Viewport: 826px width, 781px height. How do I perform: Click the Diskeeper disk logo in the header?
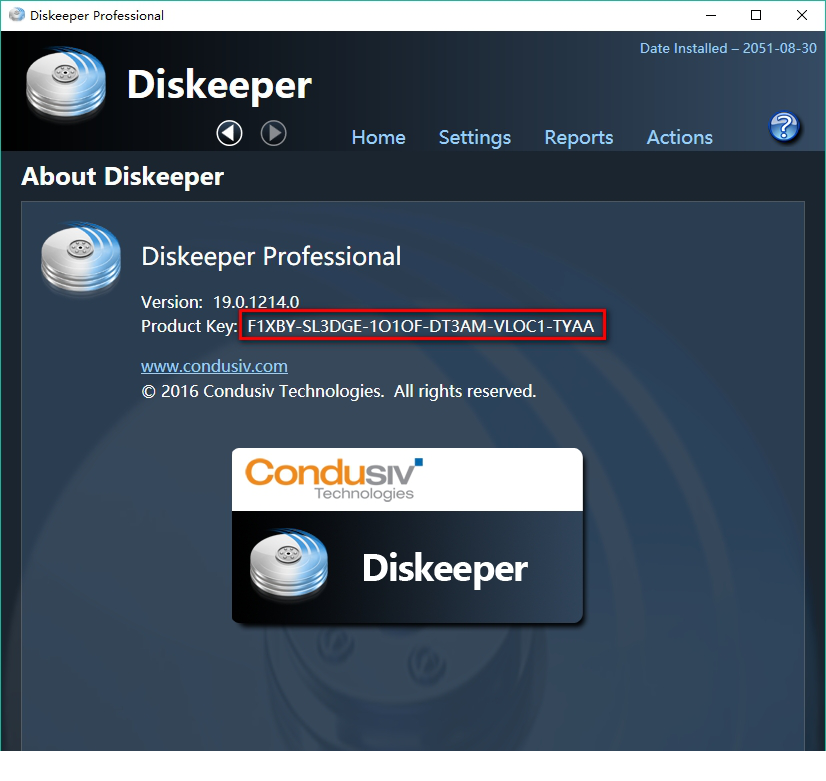tap(66, 83)
